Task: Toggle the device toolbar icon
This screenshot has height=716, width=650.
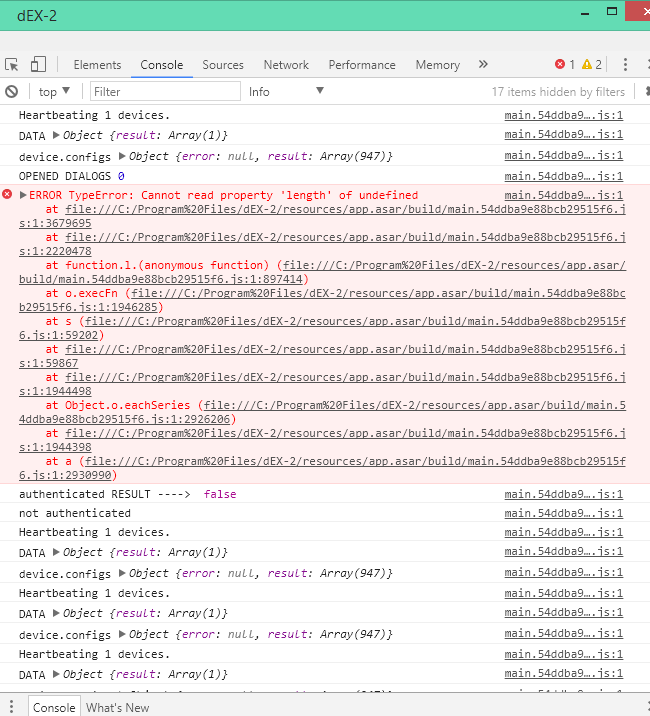Action: pos(38,64)
